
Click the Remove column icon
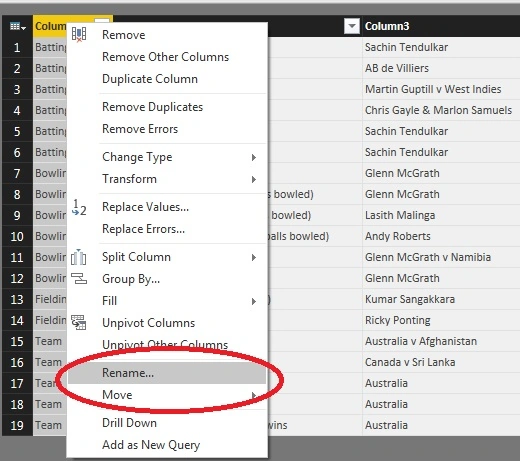pyautogui.click(x=79, y=34)
